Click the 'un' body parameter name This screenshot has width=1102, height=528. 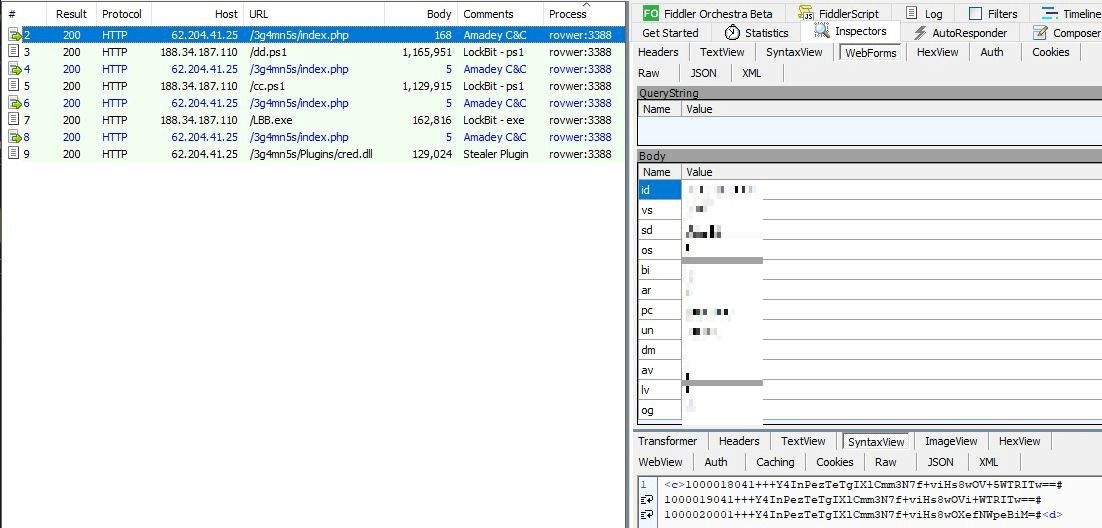click(x=659, y=330)
